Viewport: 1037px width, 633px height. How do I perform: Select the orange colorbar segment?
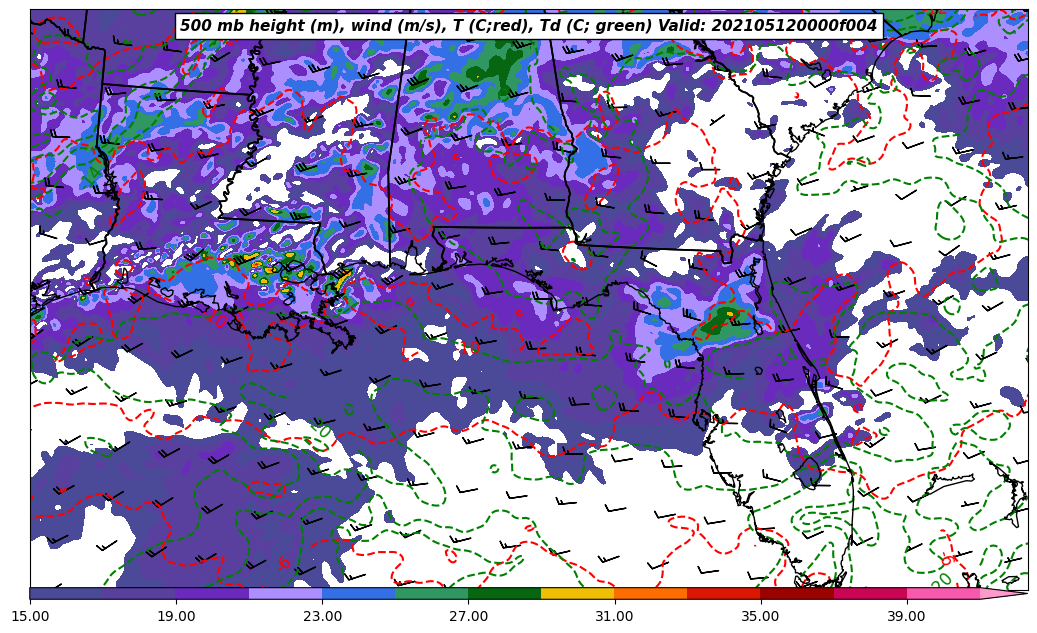pyautogui.click(x=650, y=593)
